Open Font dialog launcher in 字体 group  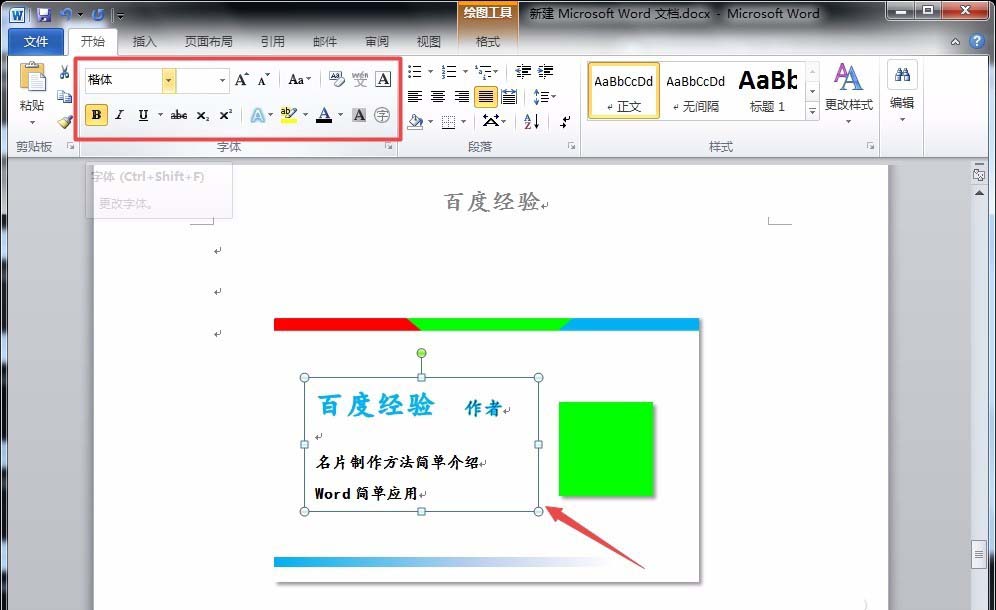tap(388, 146)
